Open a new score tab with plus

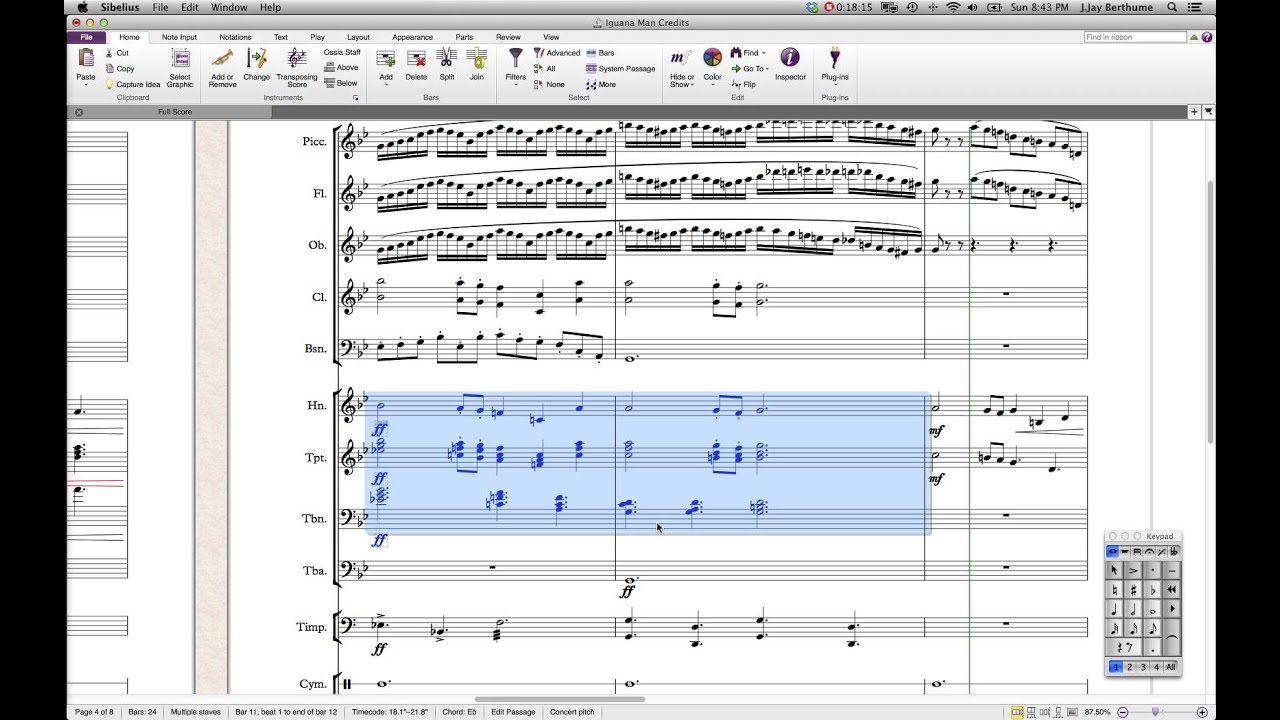point(1194,111)
